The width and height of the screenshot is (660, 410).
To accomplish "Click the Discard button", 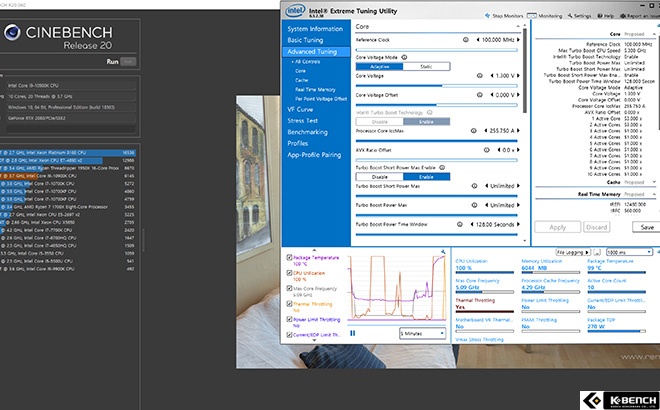I will (596, 227).
